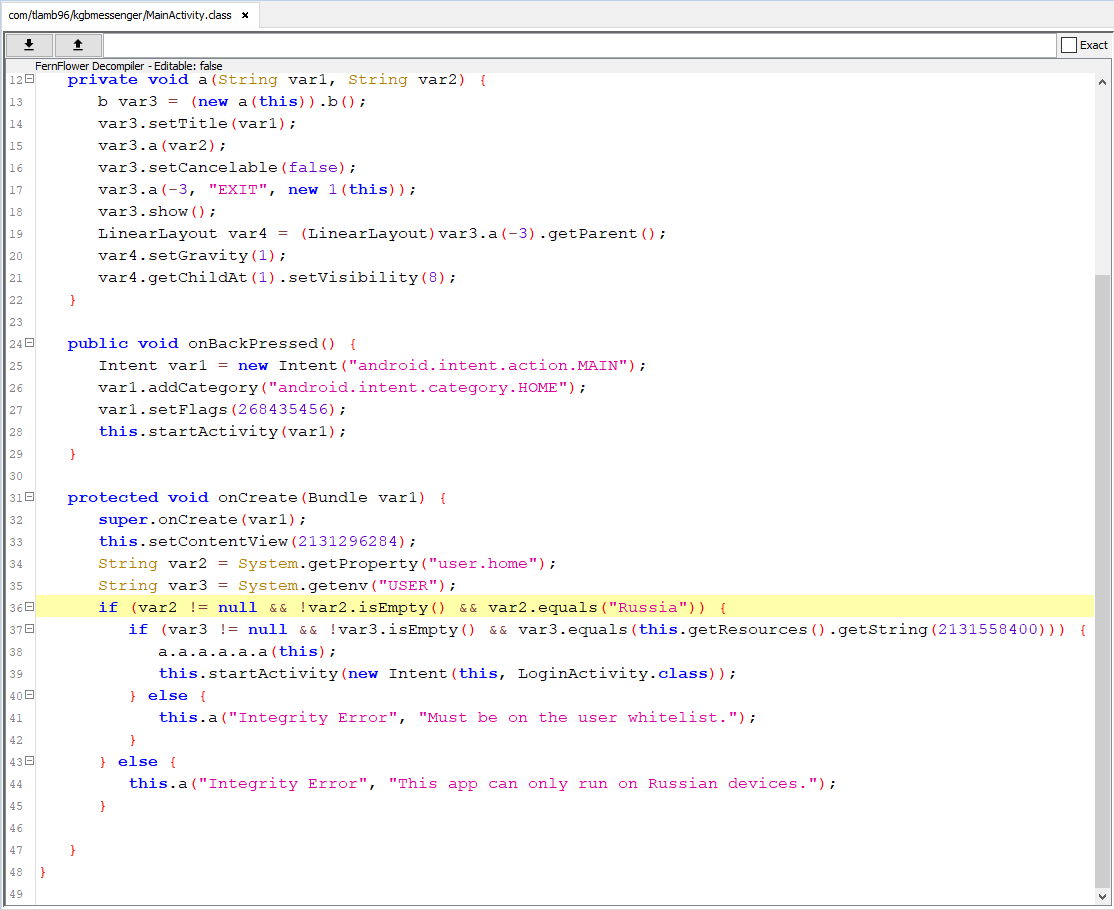The height and width of the screenshot is (910, 1114).
Task: Collapse the onBackPressed fold at line 24
Action: [30, 343]
